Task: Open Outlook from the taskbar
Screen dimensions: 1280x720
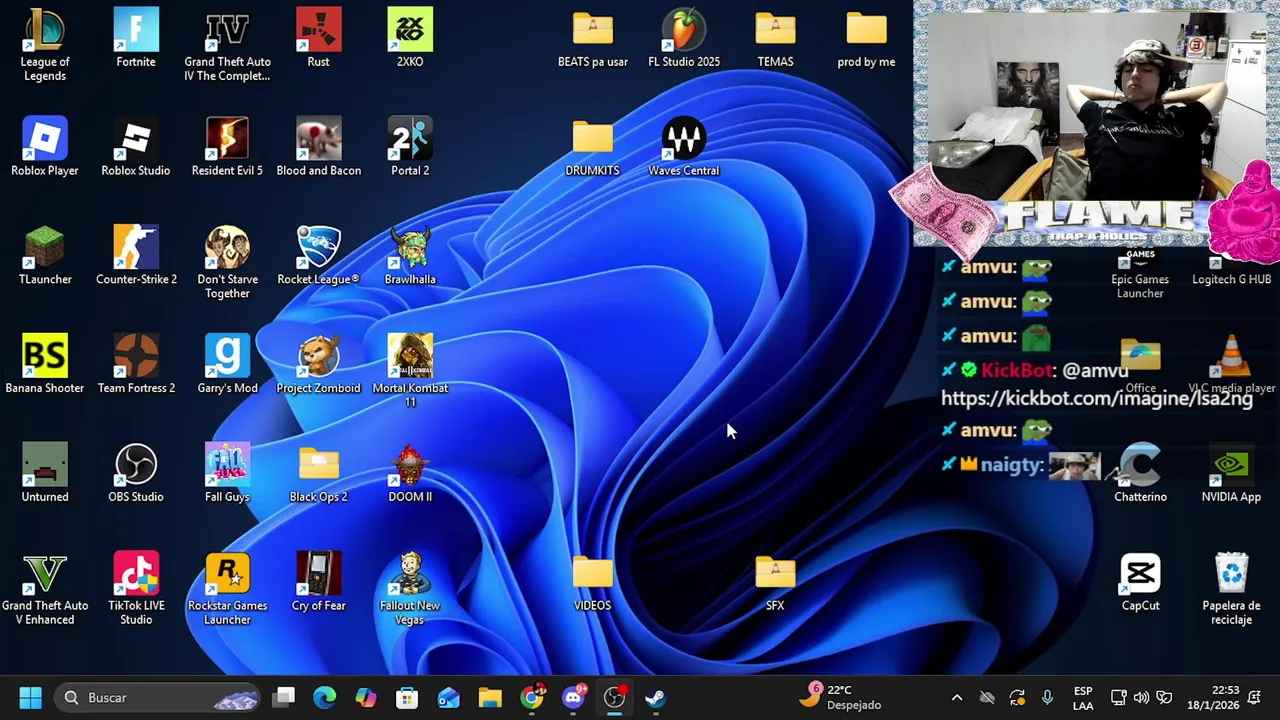Action: [448, 698]
